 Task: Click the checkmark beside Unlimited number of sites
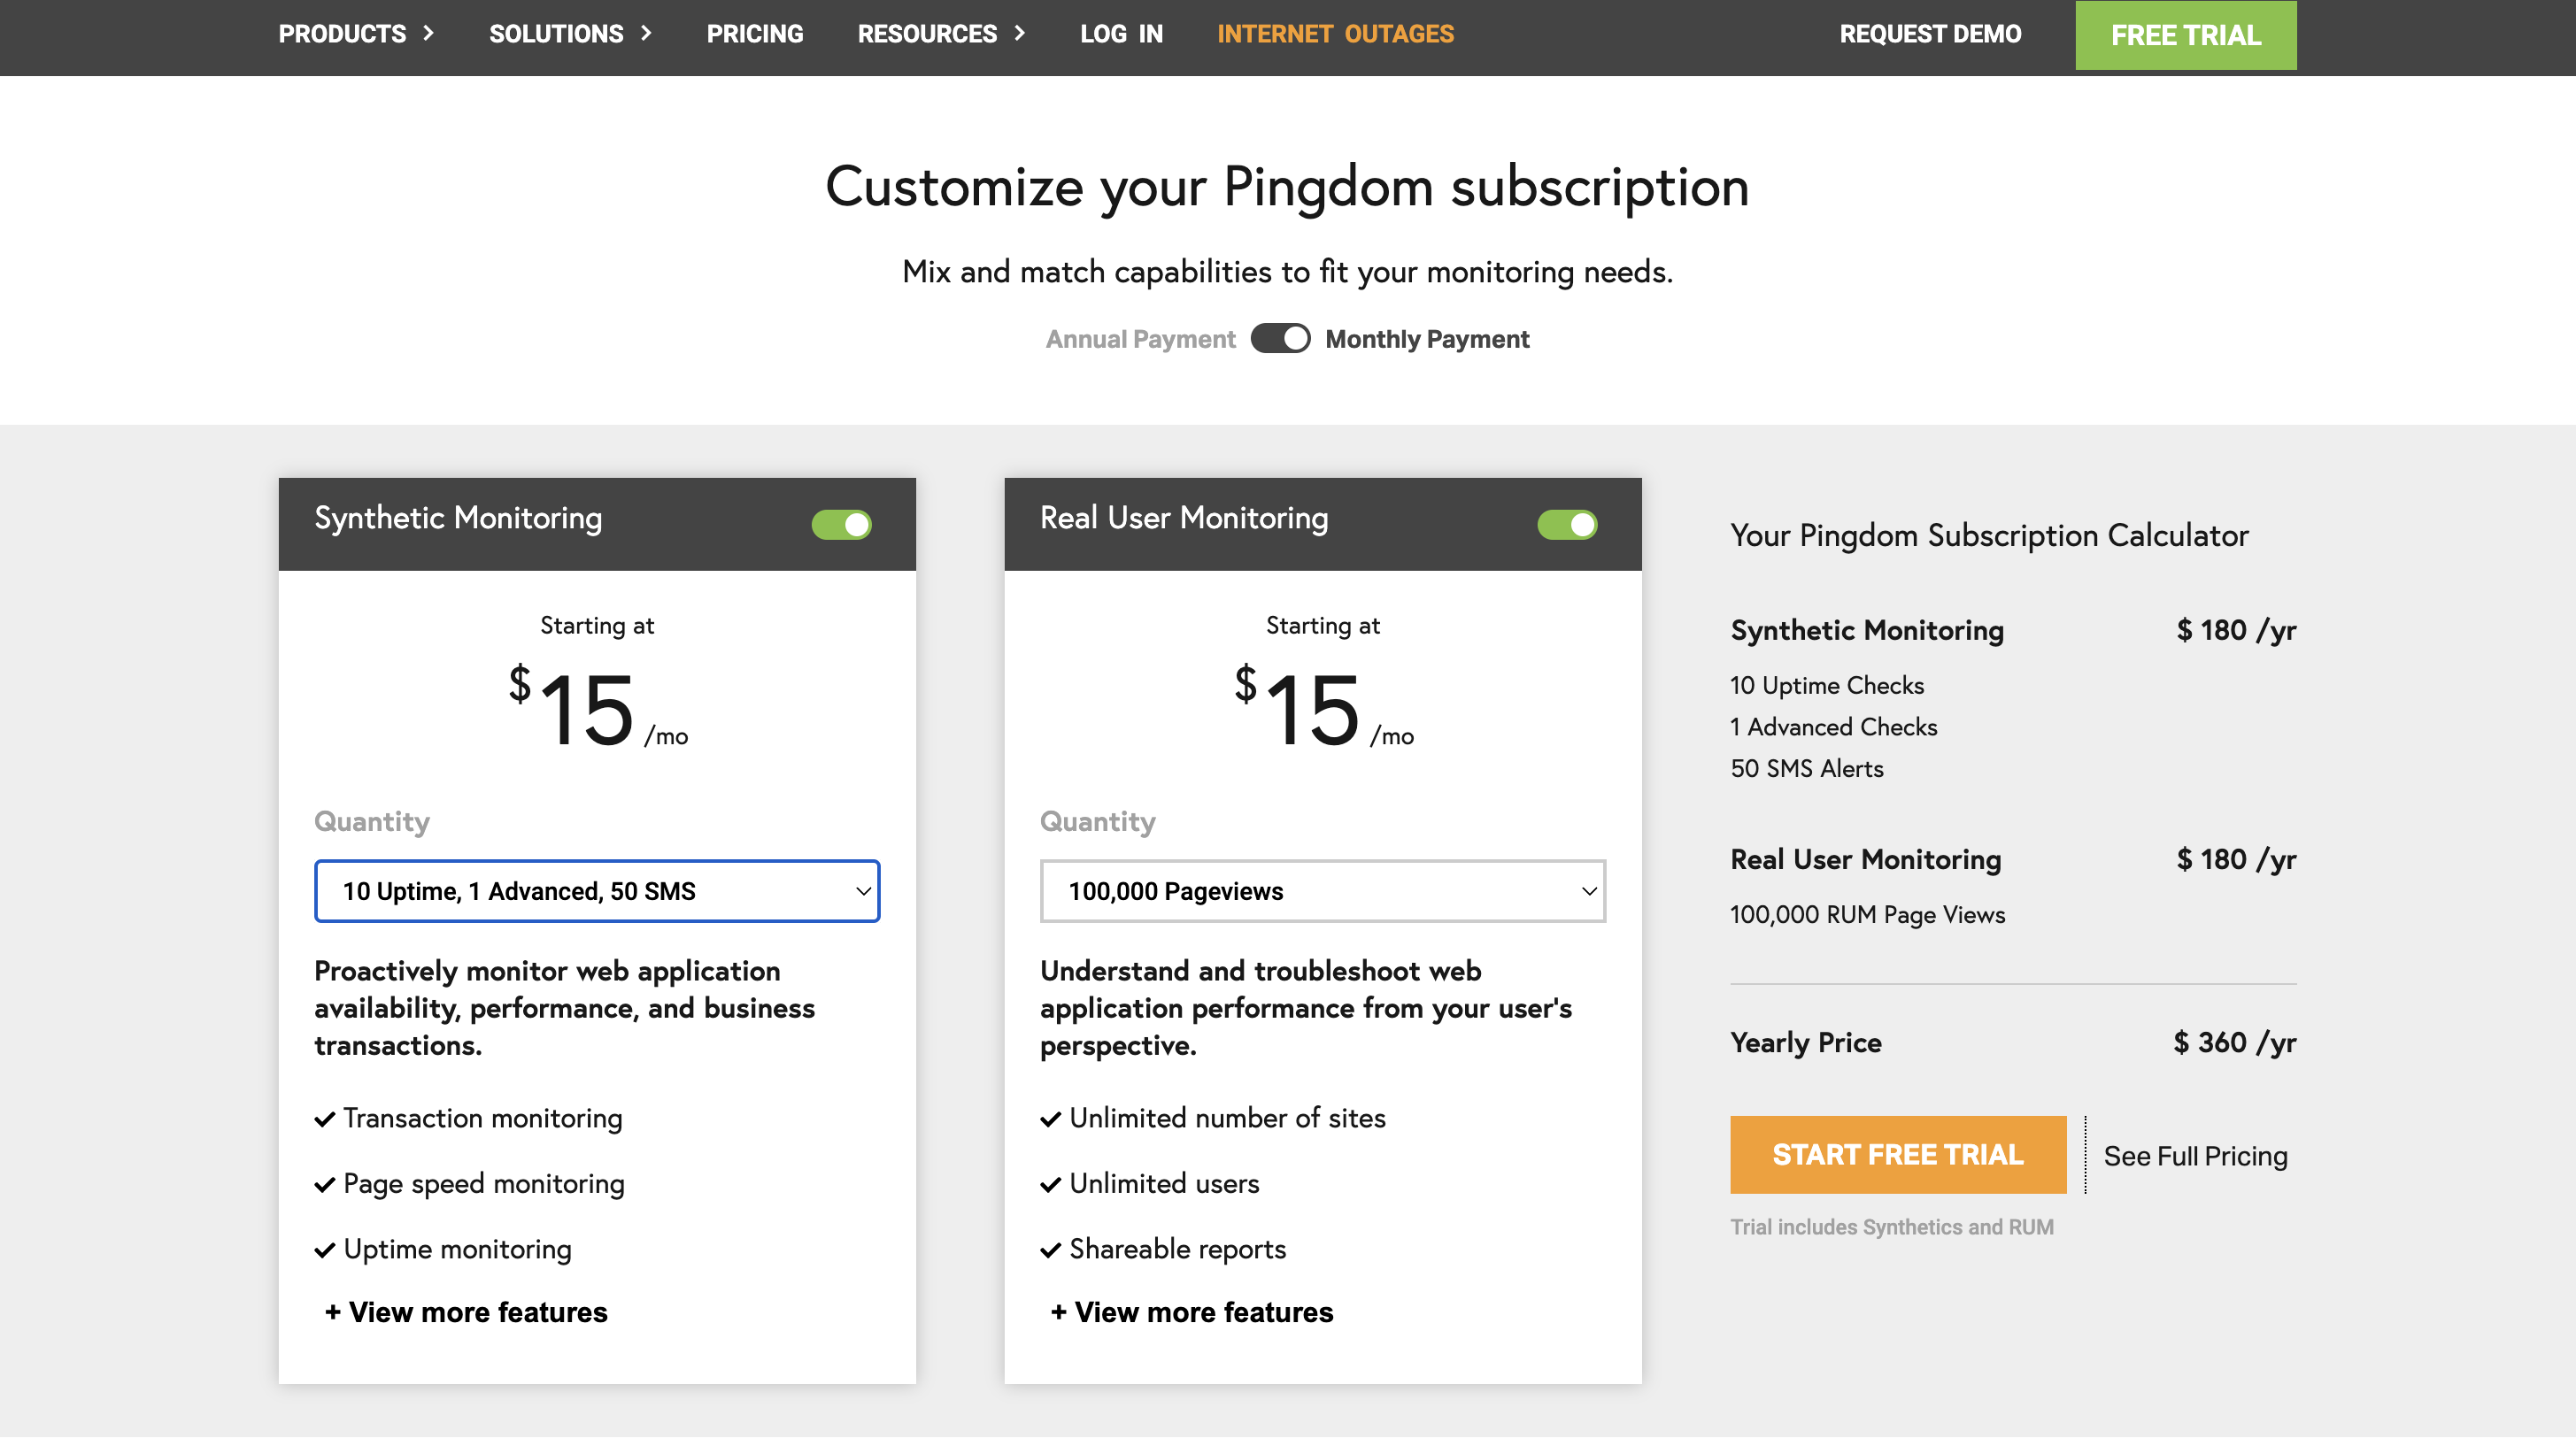pyautogui.click(x=1050, y=1119)
